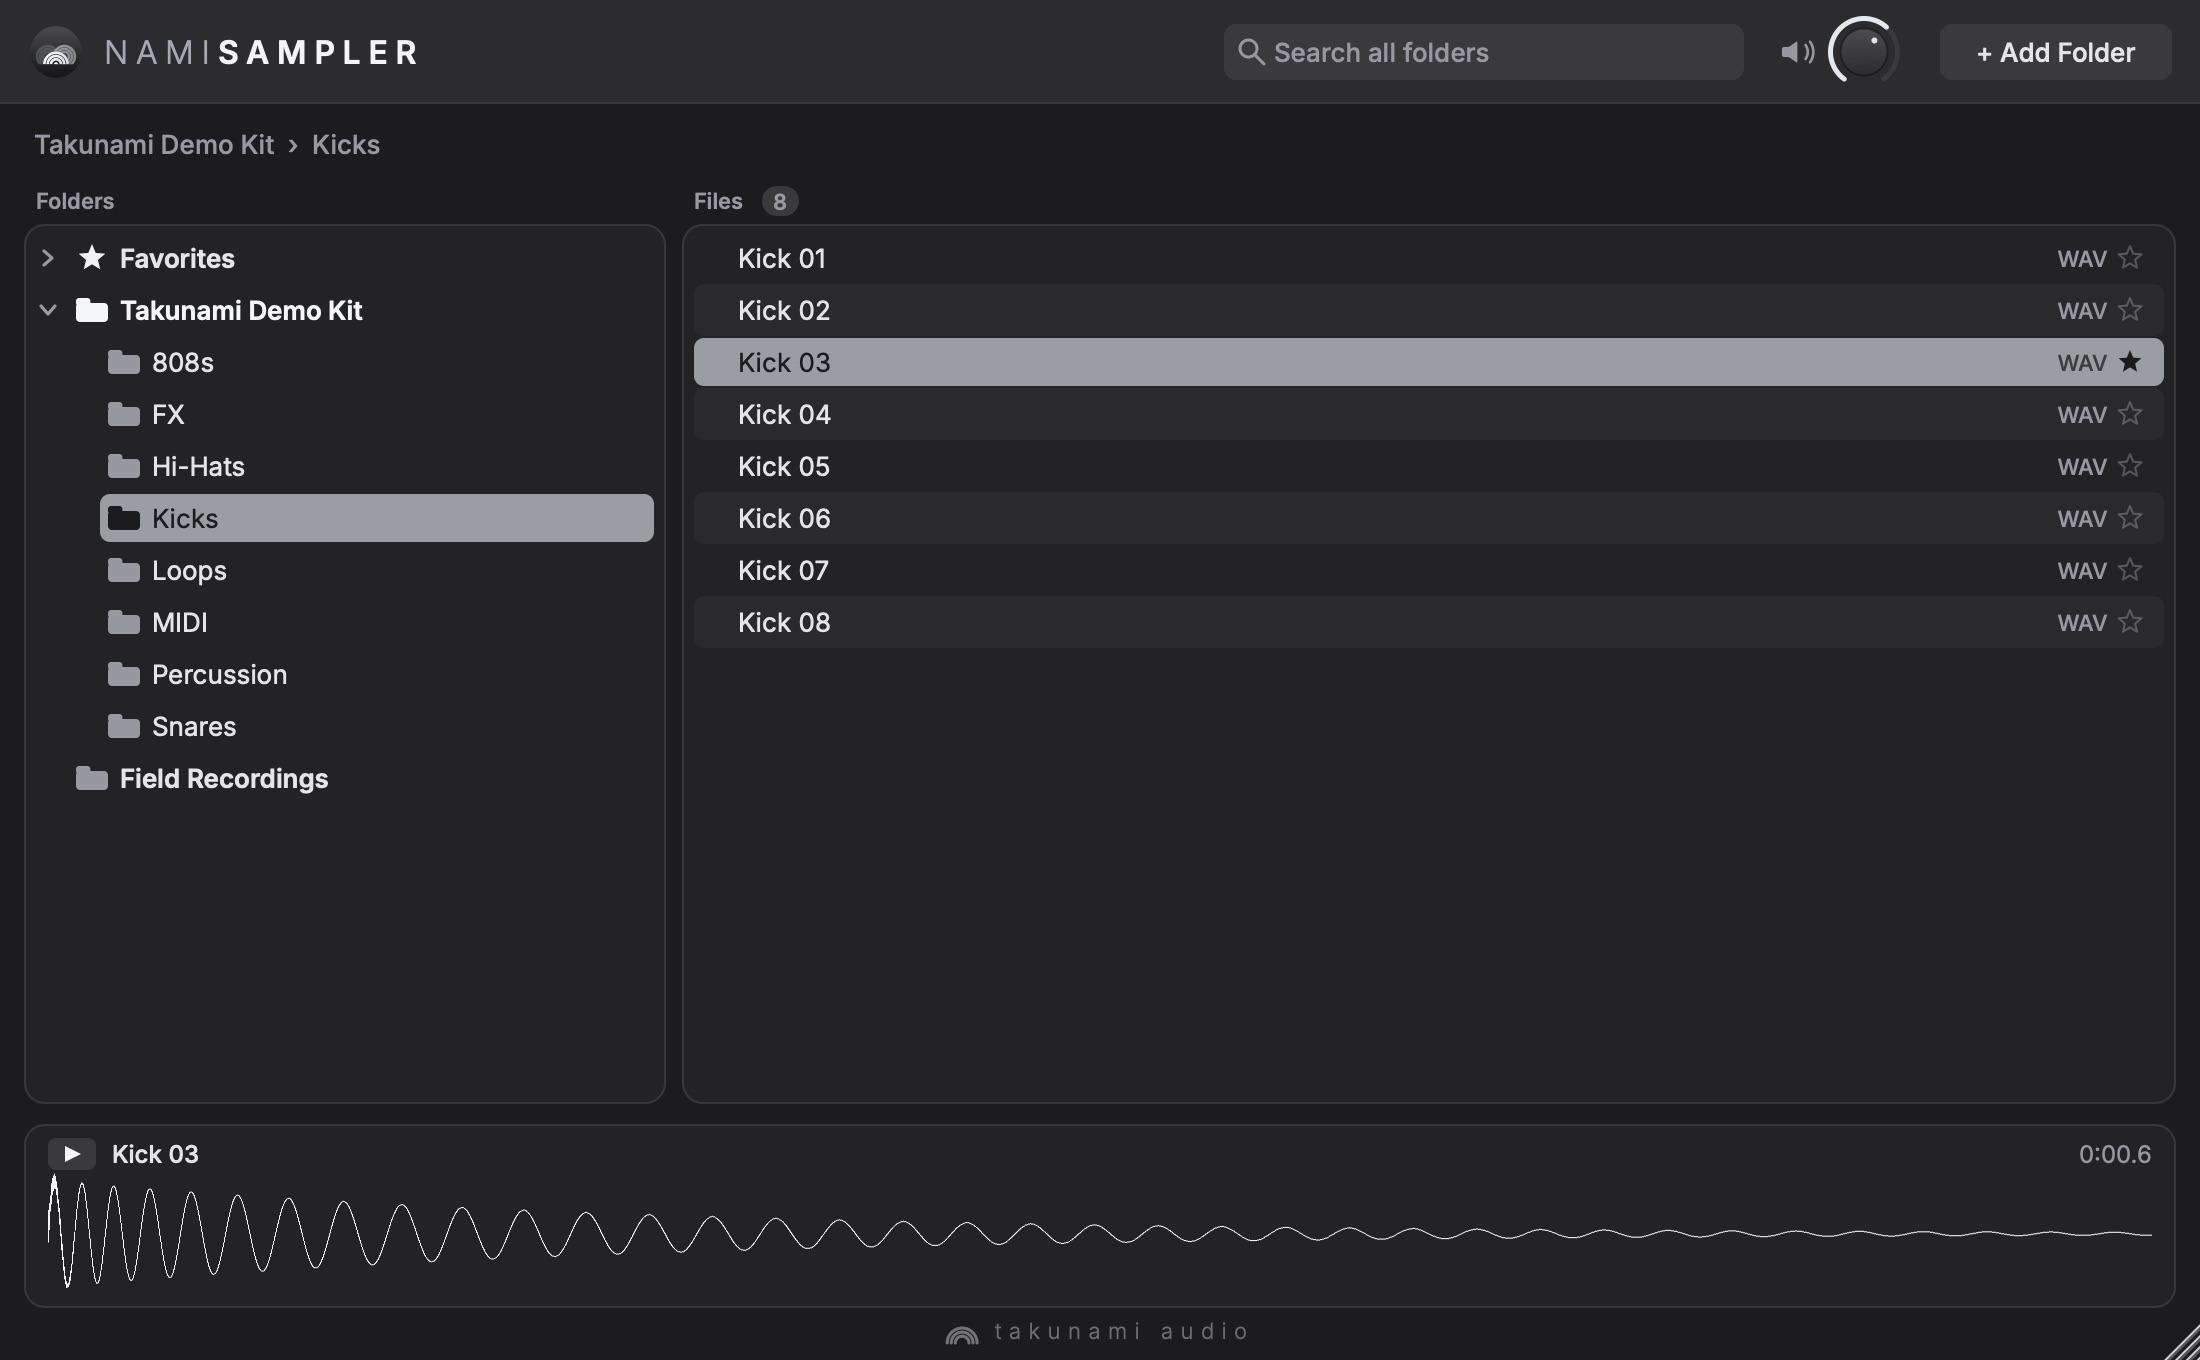The width and height of the screenshot is (2200, 1360).
Task: Select the Kick 01 file
Action: click(1429, 258)
